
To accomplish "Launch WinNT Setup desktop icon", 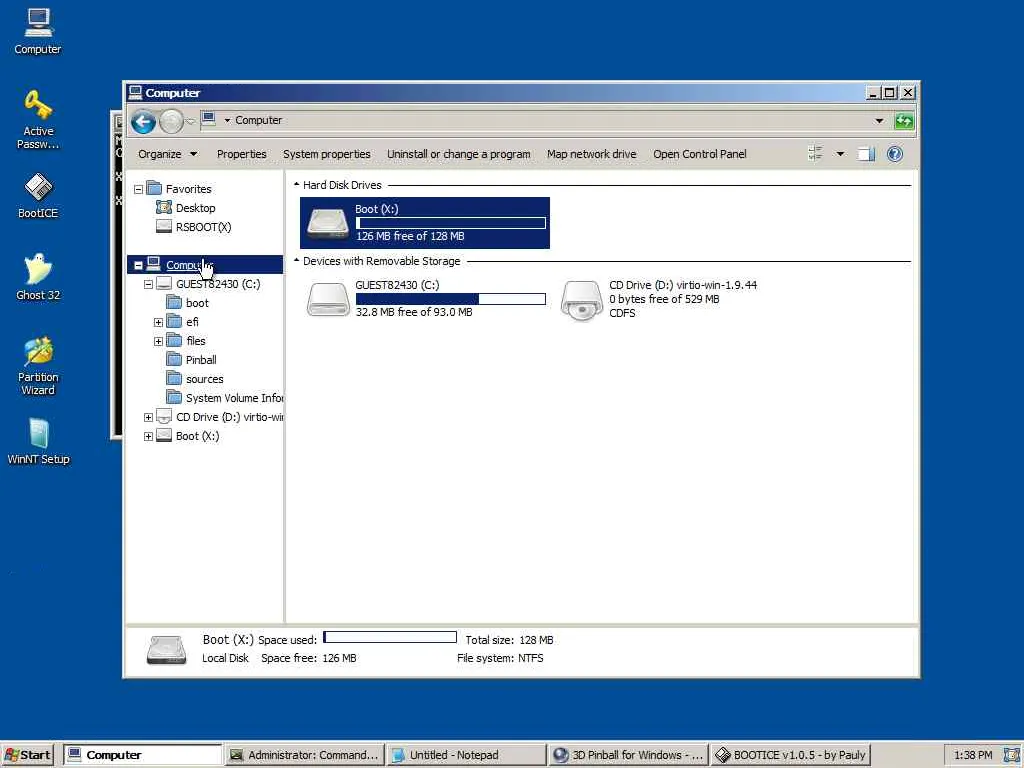I will coord(38,442).
